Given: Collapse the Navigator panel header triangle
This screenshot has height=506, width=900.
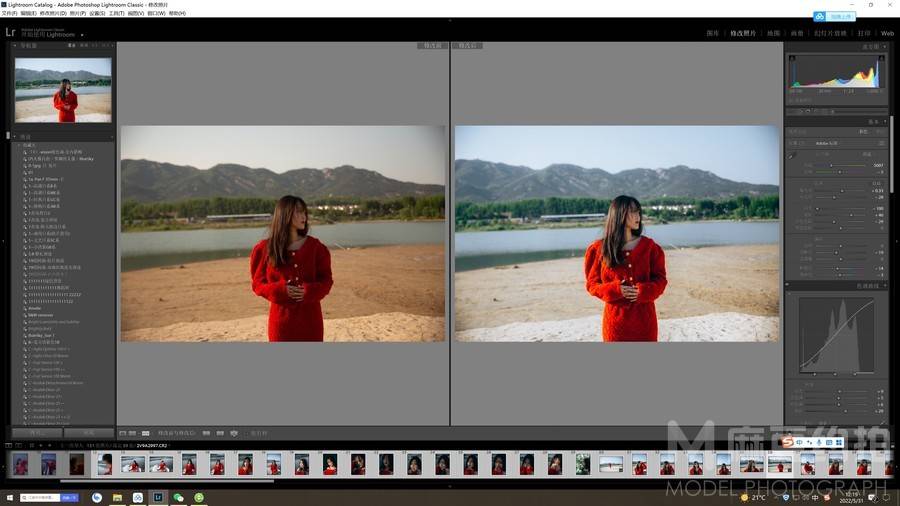Looking at the screenshot, I should coord(15,45).
